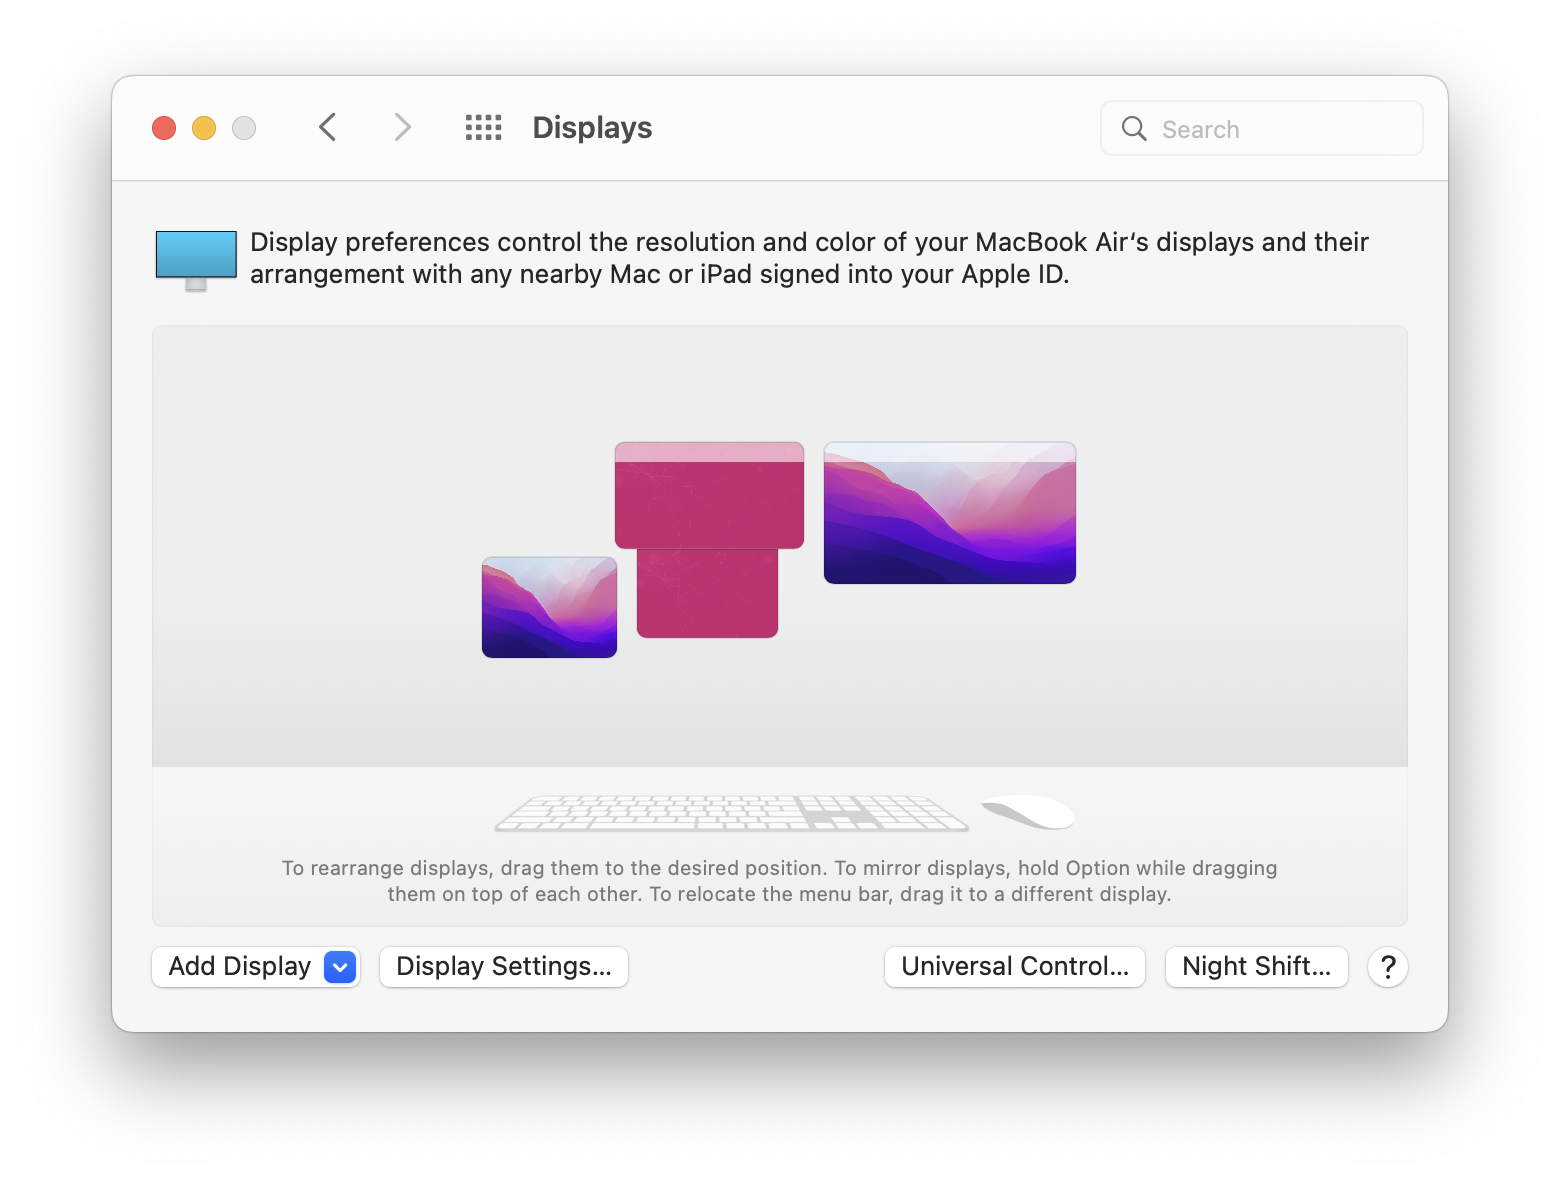The width and height of the screenshot is (1560, 1180).
Task: Select the lower pink display thumbnail
Action: pyautogui.click(x=707, y=593)
